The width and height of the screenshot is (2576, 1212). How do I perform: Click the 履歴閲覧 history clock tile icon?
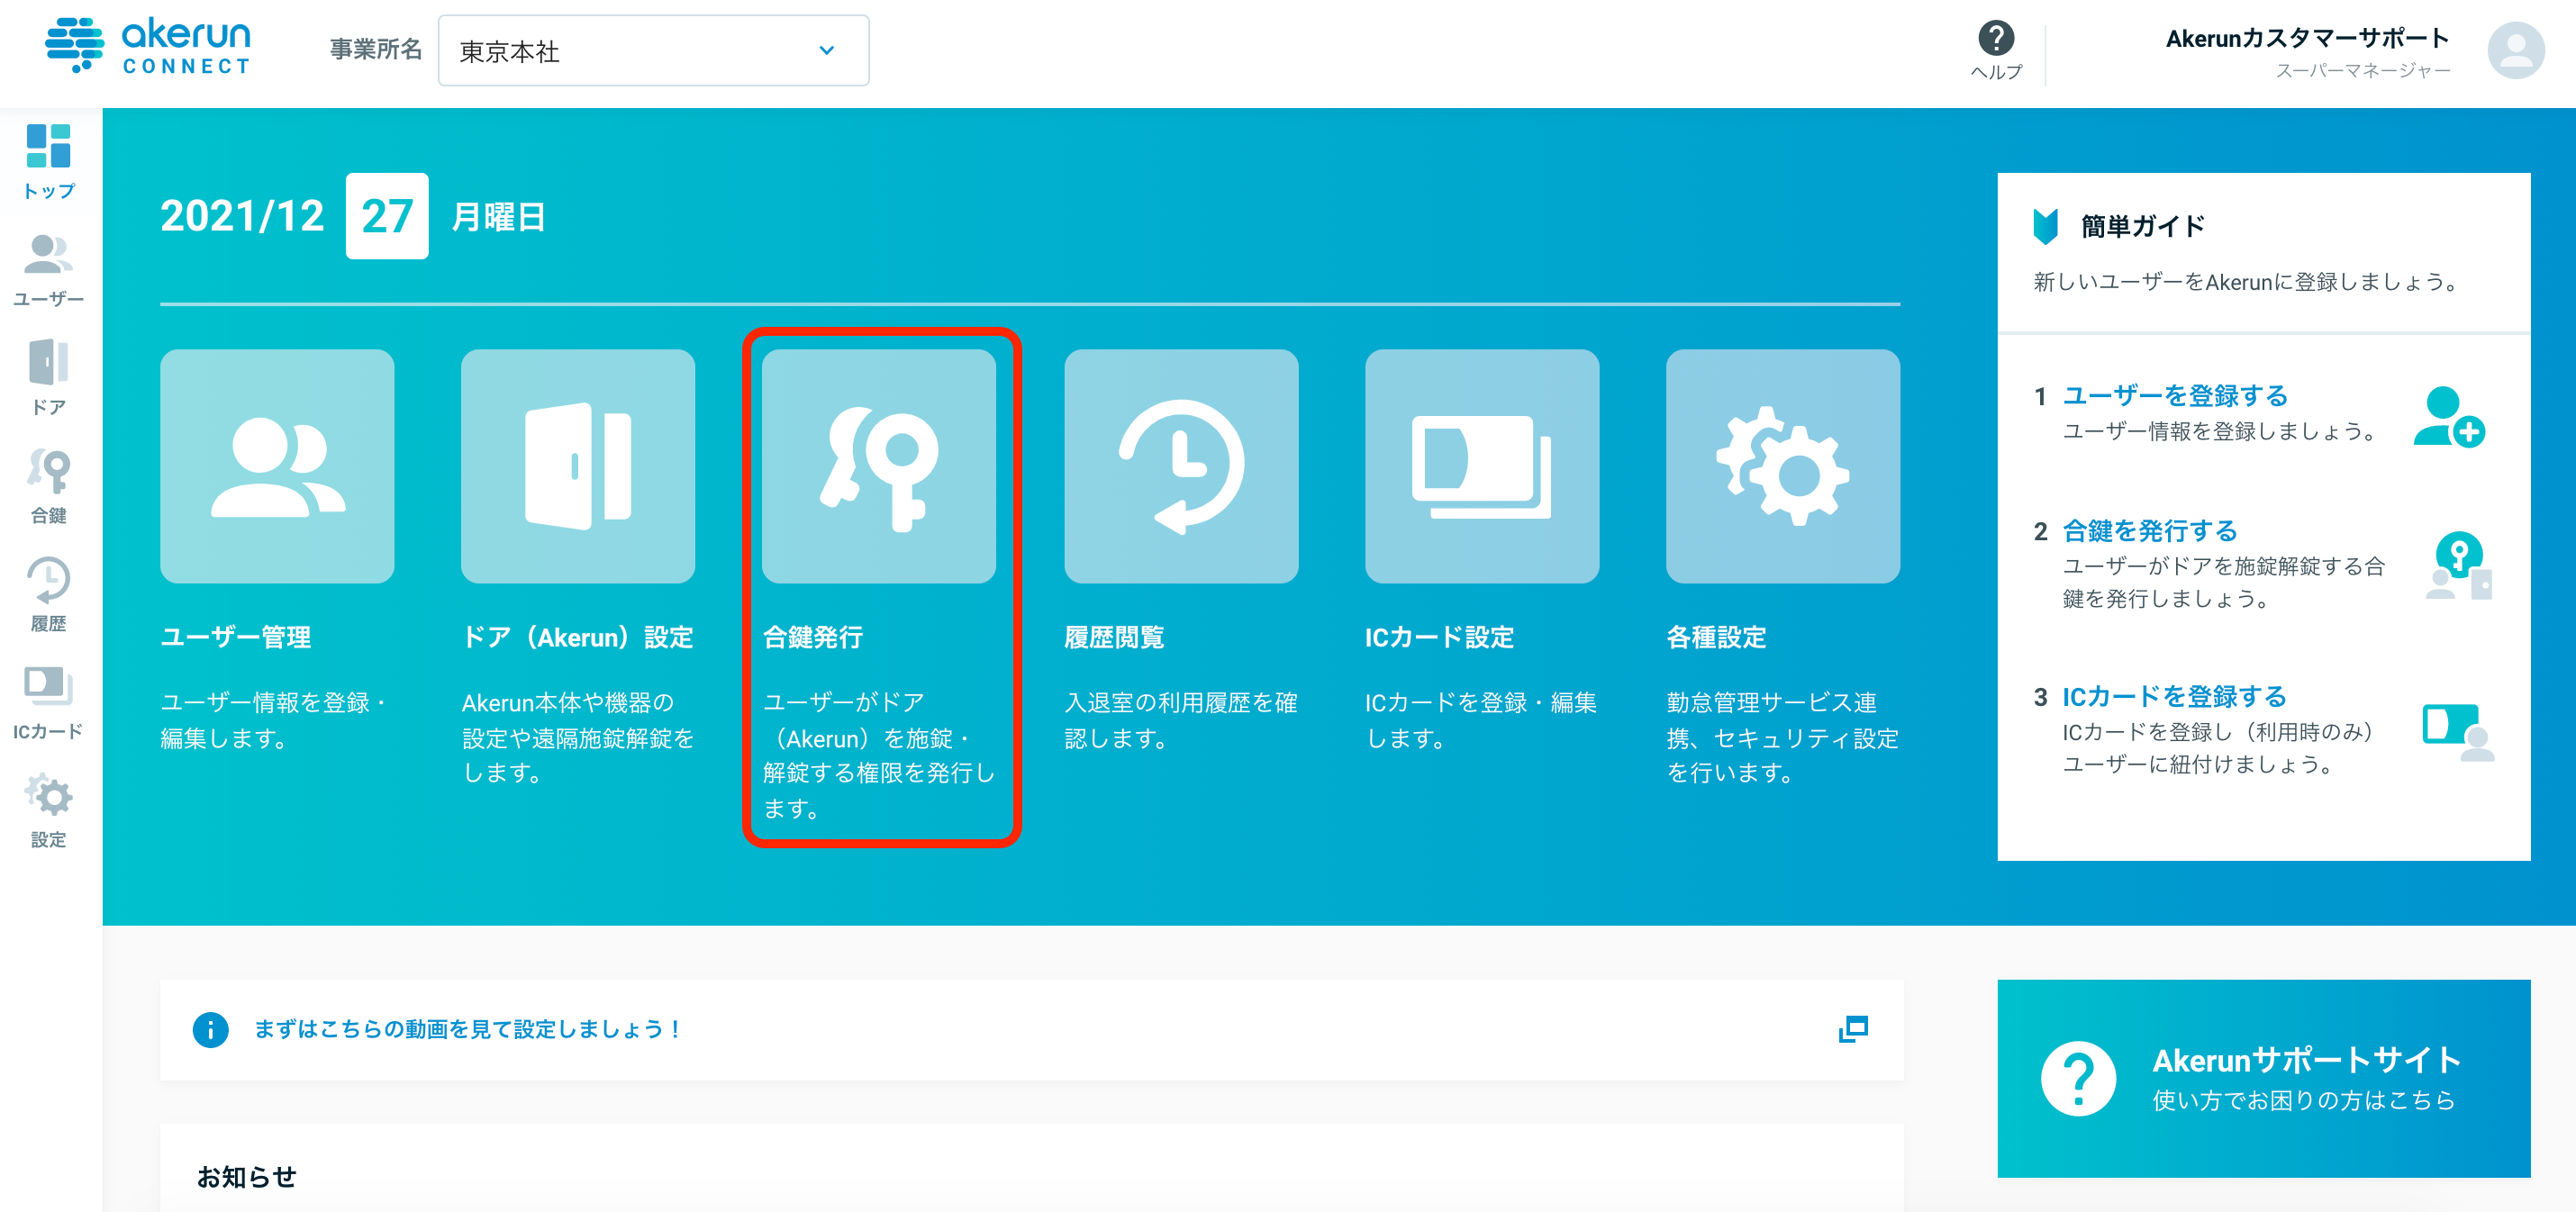tap(1181, 466)
